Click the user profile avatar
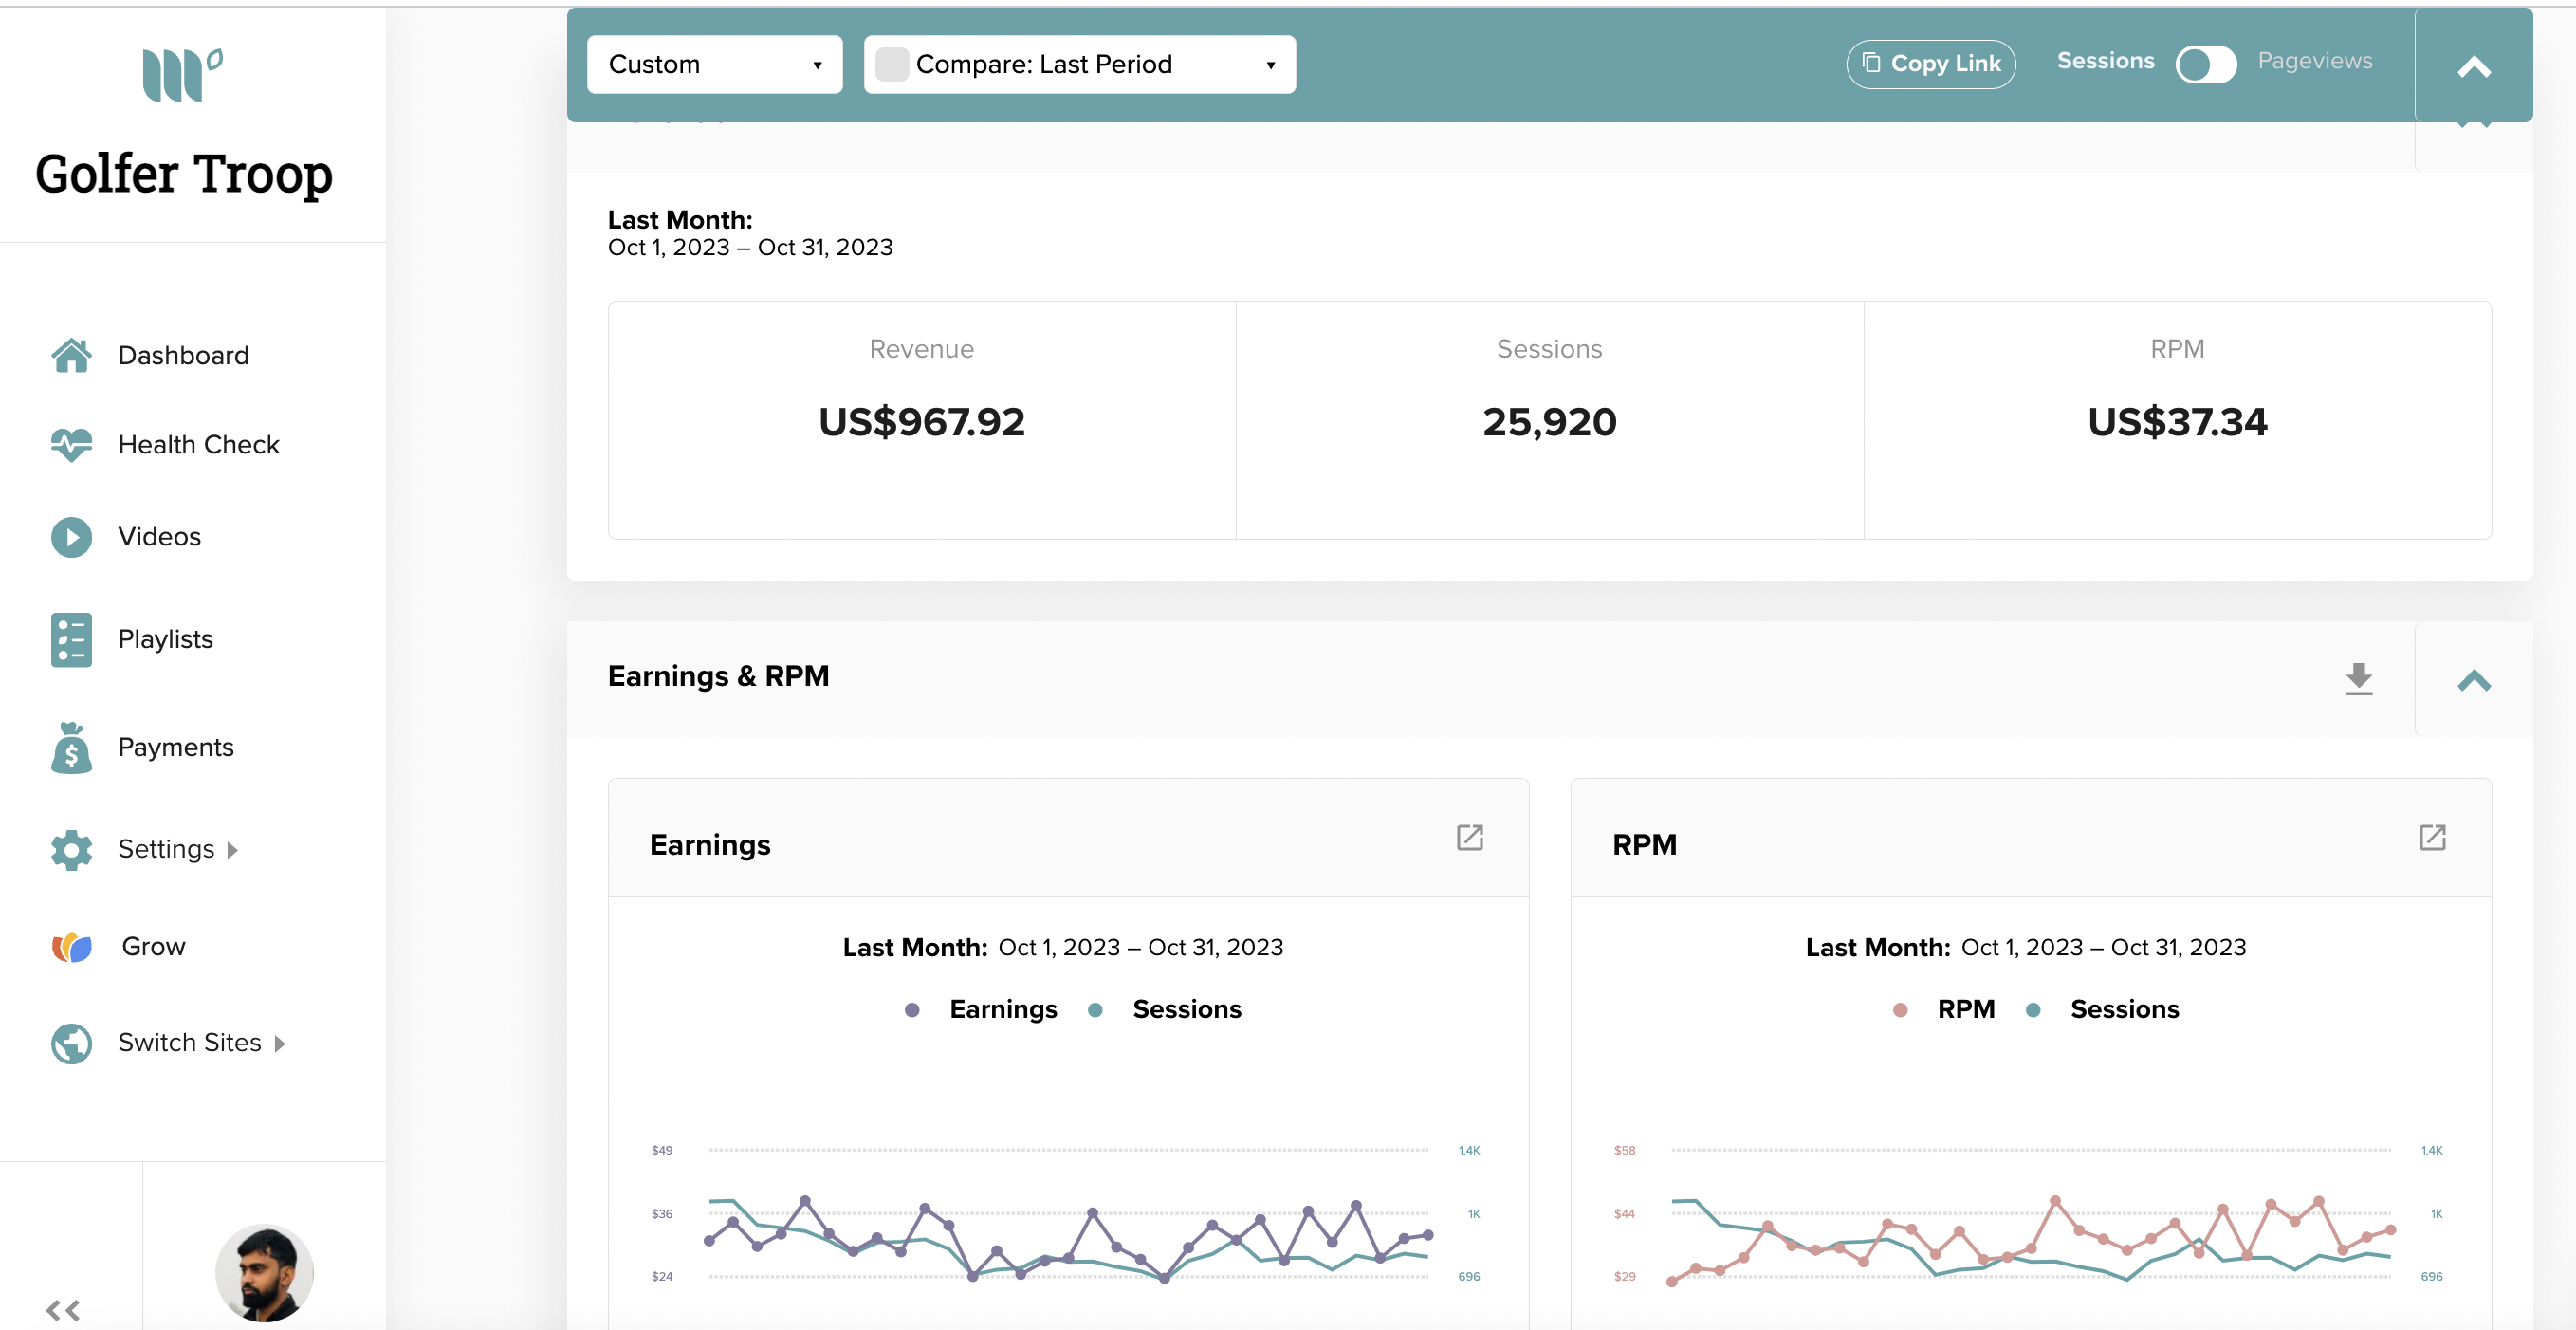The image size is (2576, 1330). coord(265,1274)
